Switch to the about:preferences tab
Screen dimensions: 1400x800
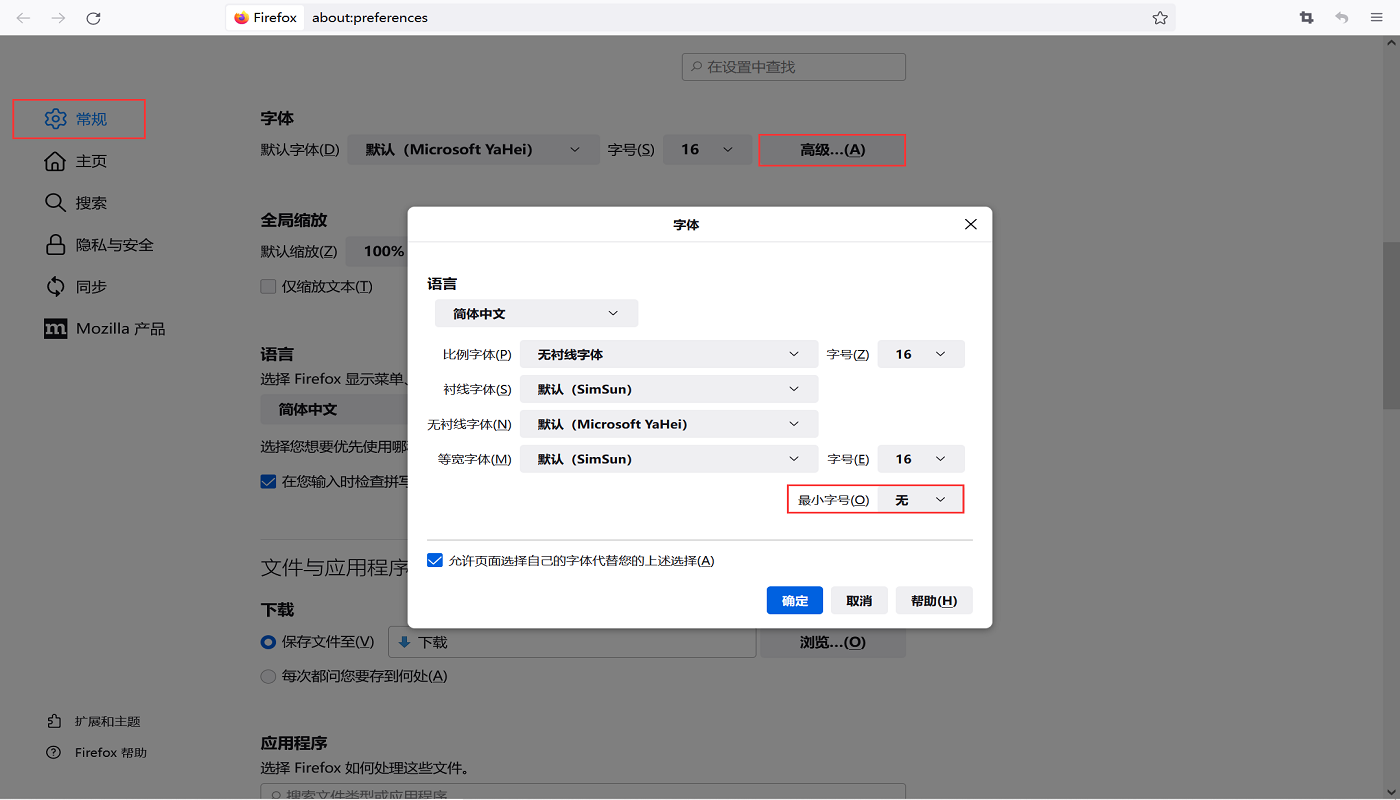[368, 17]
